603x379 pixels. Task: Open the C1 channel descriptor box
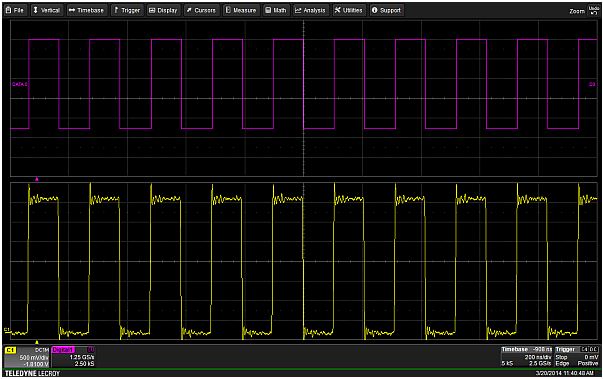(x=27, y=357)
